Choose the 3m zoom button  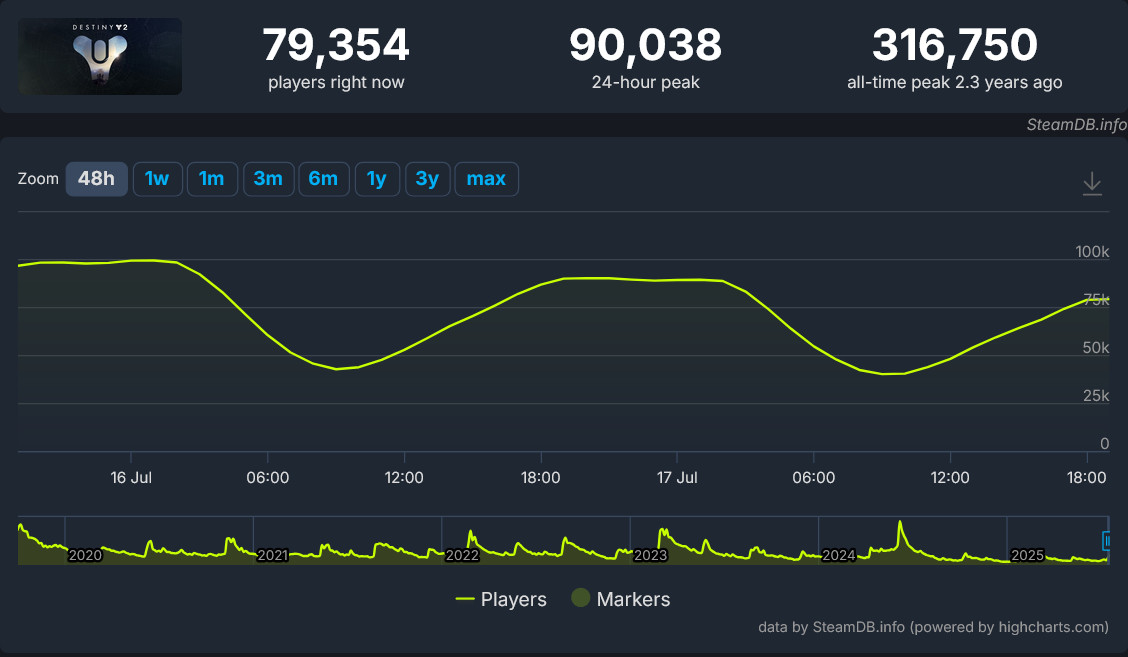tap(268, 179)
